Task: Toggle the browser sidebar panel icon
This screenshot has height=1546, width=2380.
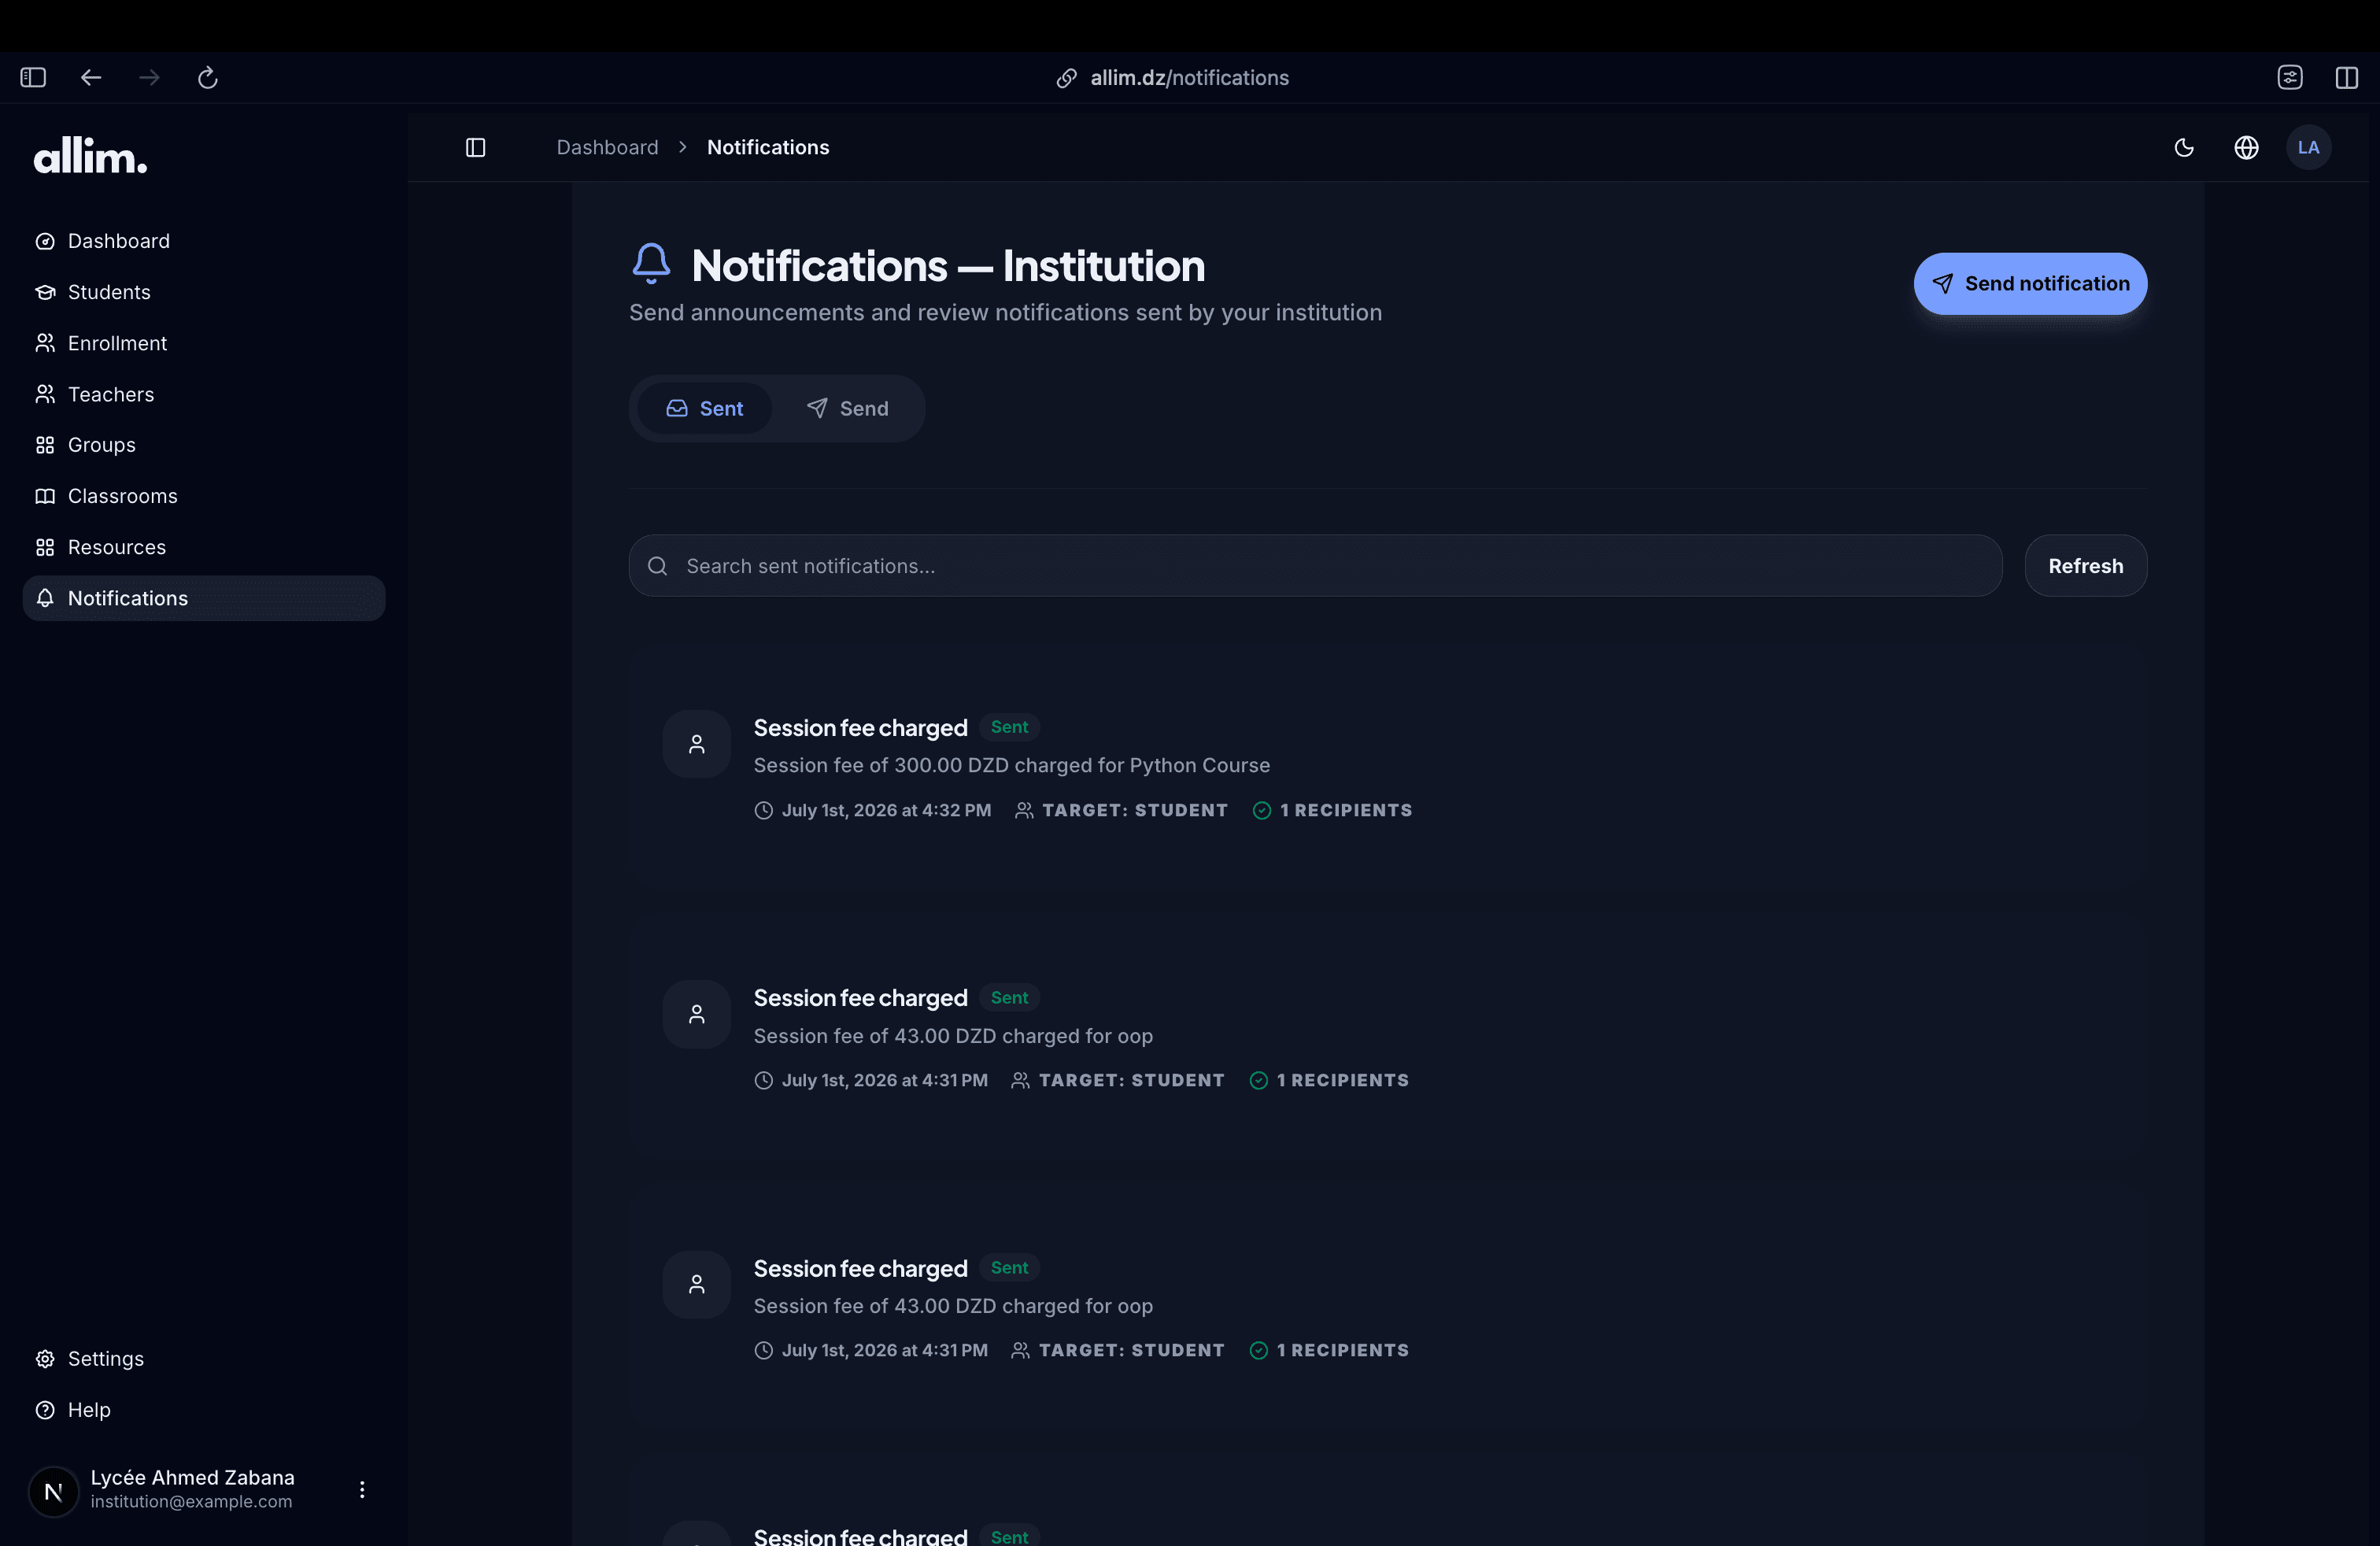Action: pos(33,77)
